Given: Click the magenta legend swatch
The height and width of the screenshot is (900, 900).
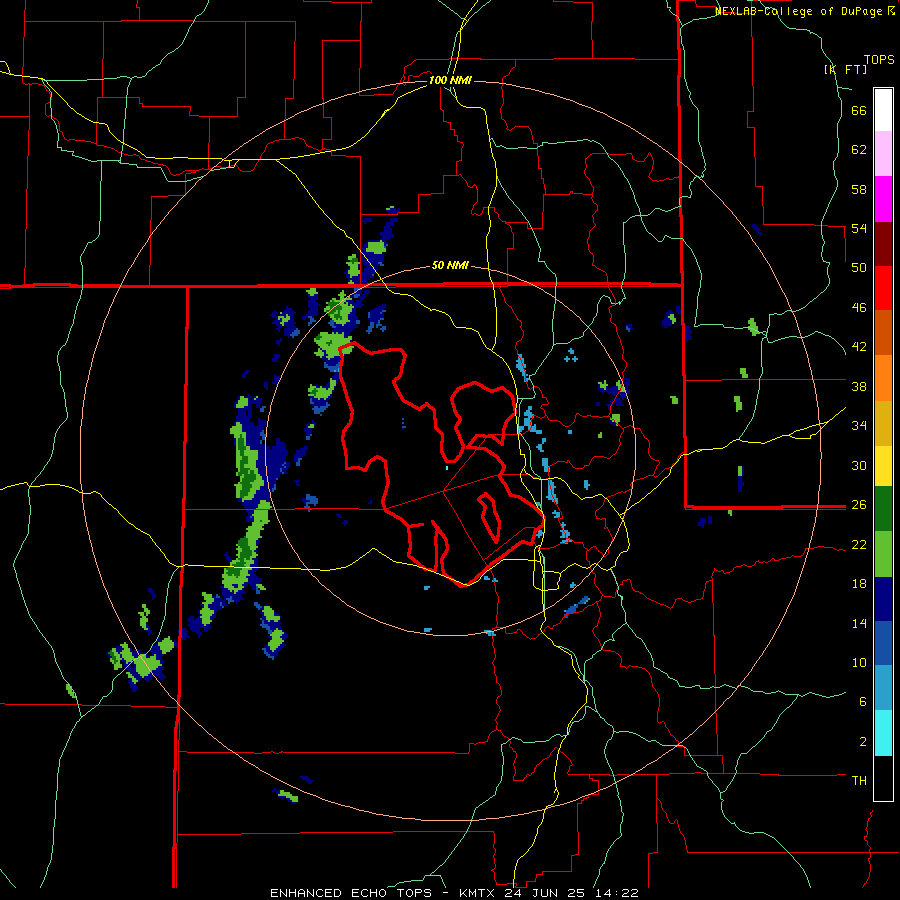Looking at the screenshot, I should 883,199.
